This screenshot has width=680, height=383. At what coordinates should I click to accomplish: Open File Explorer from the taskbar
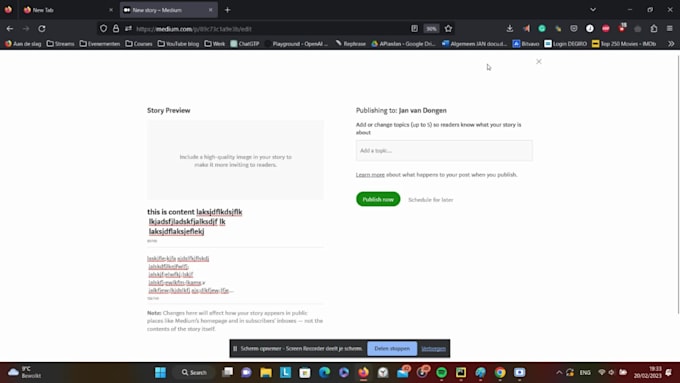tap(266, 373)
